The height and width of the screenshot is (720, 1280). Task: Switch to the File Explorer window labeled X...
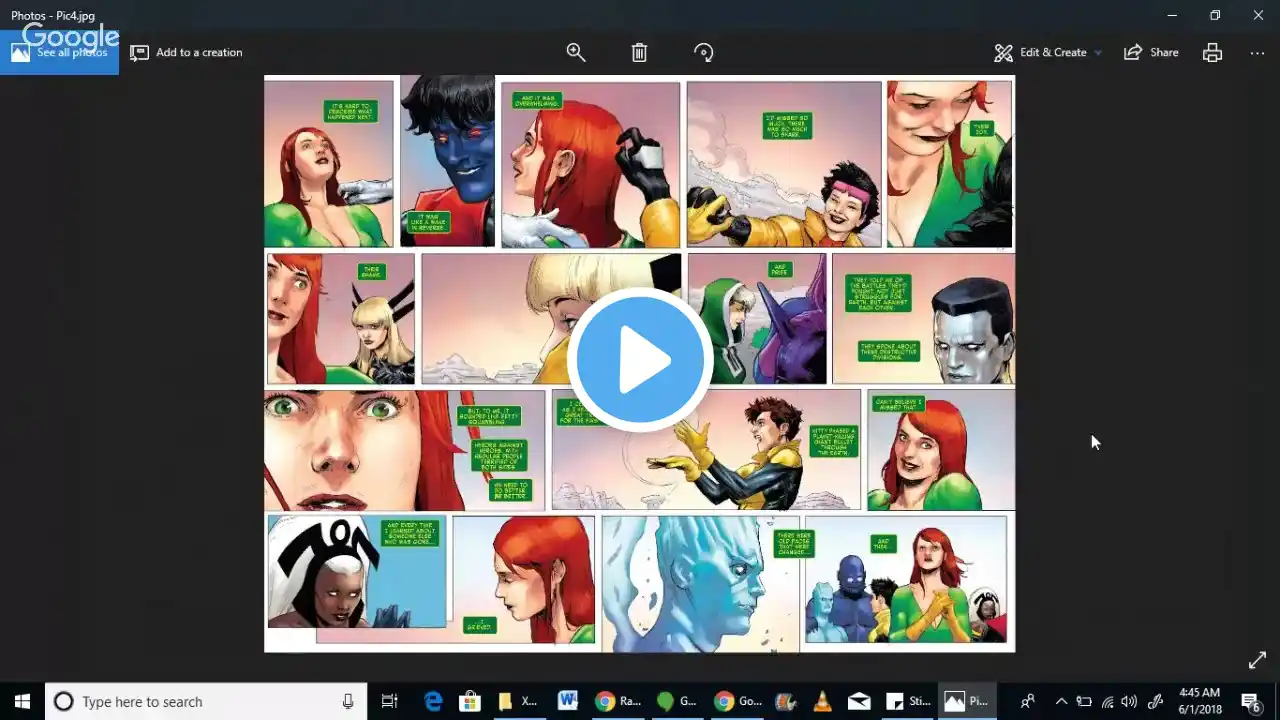[x=518, y=701]
